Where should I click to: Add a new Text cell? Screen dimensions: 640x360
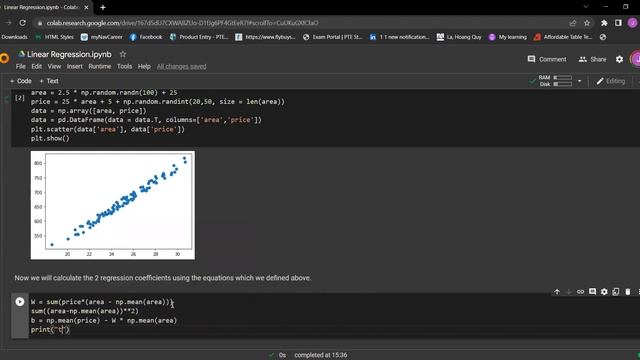pos(49,81)
